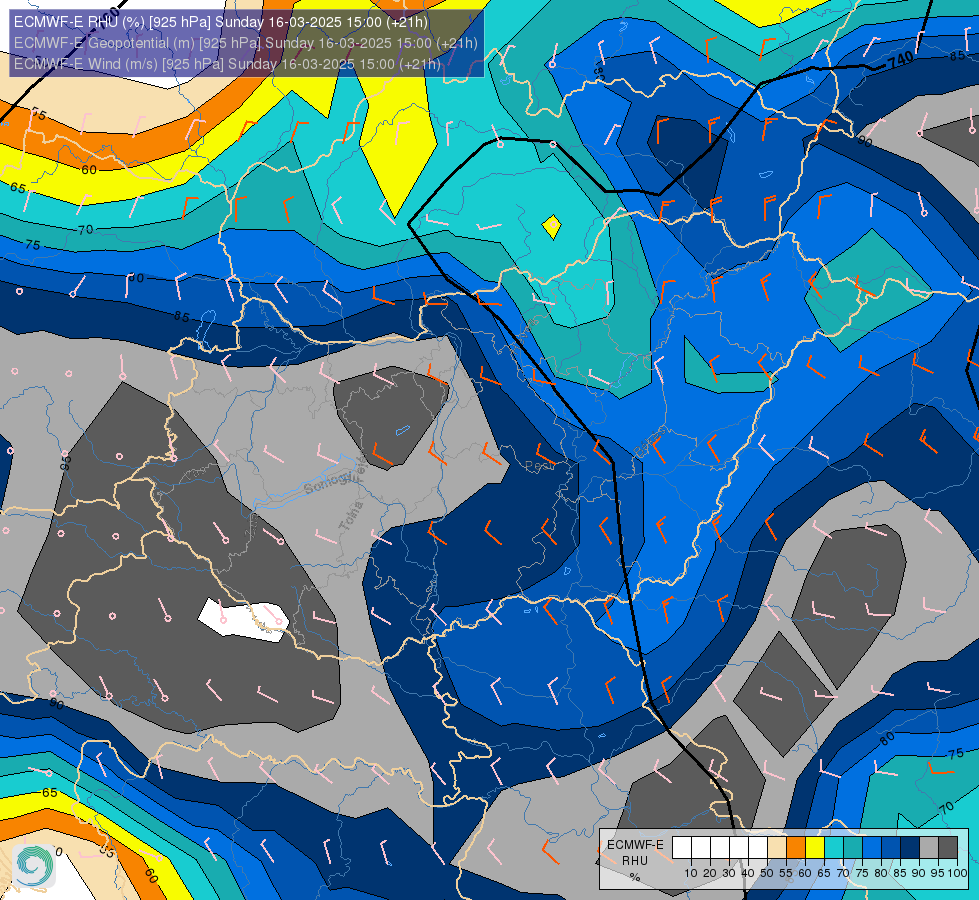
Task: Pick the dark gray 95–100 legend swatch
Action: click(x=948, y=848)
